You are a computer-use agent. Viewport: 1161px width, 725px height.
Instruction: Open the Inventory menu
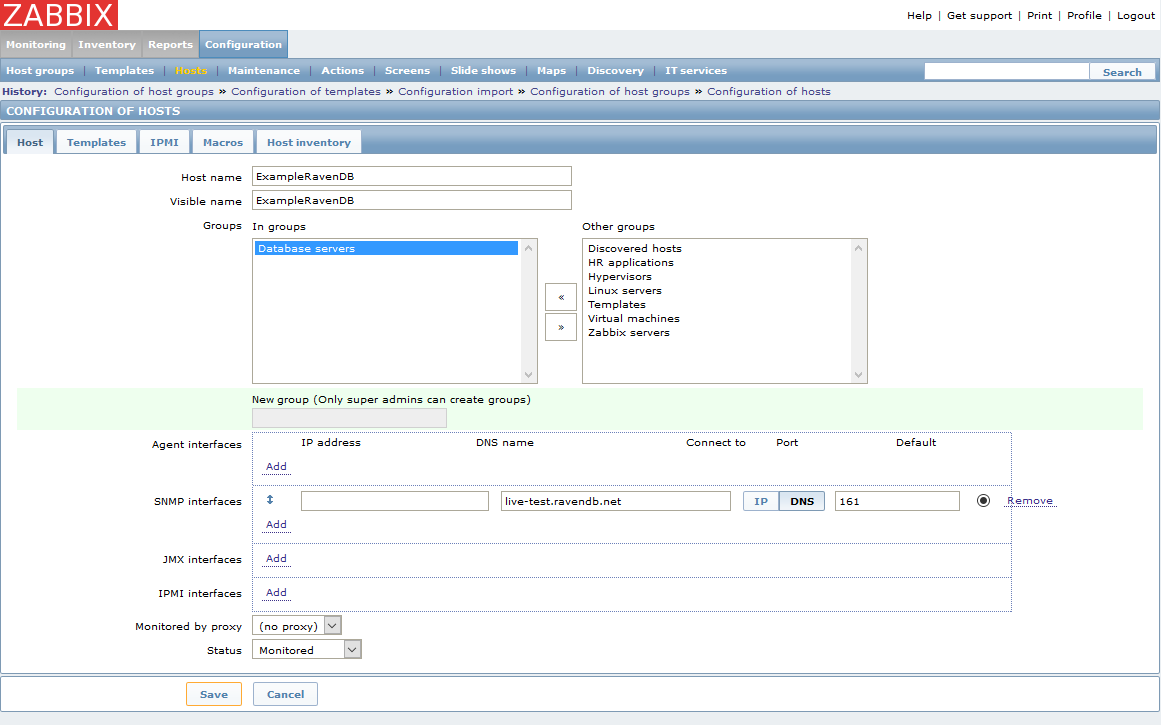(x=107, y=44)
